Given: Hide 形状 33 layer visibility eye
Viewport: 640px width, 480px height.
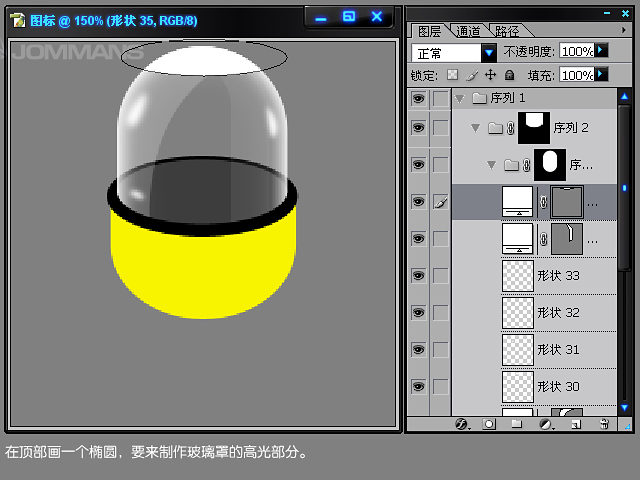Looking at the screenshot, I should [418, 276].
